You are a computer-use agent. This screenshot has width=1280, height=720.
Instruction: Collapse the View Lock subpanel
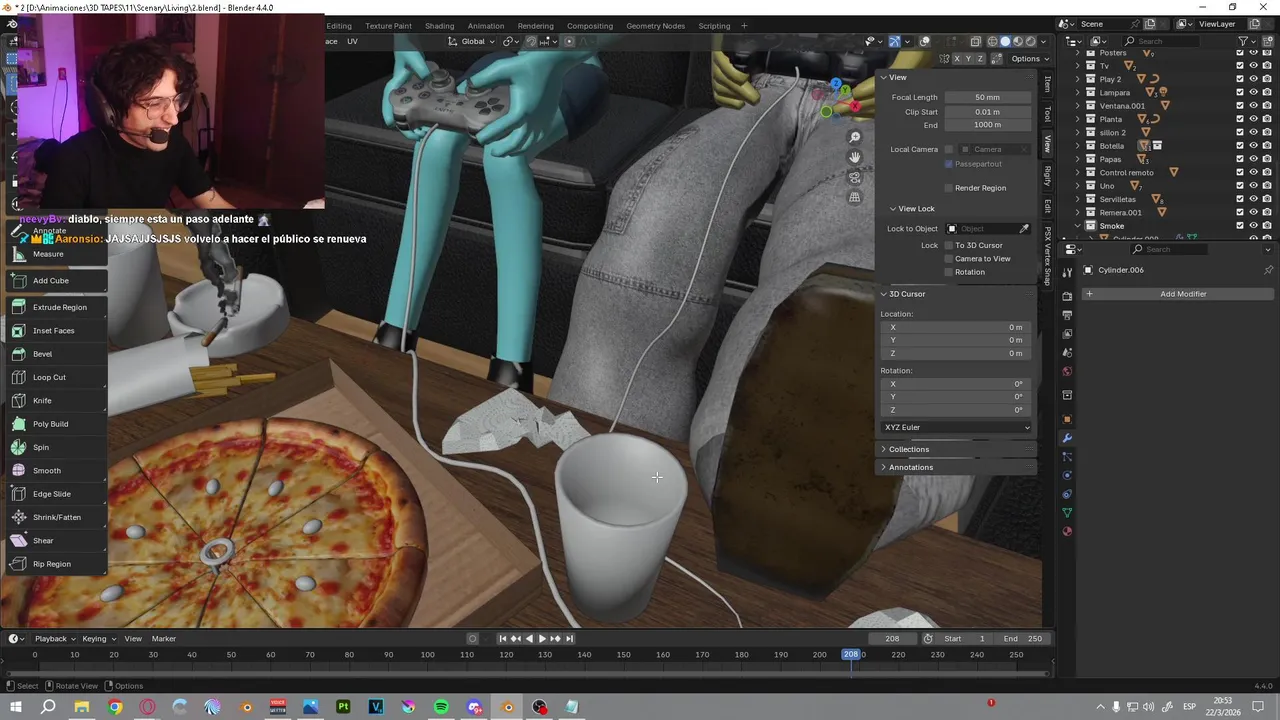[912, 209]
